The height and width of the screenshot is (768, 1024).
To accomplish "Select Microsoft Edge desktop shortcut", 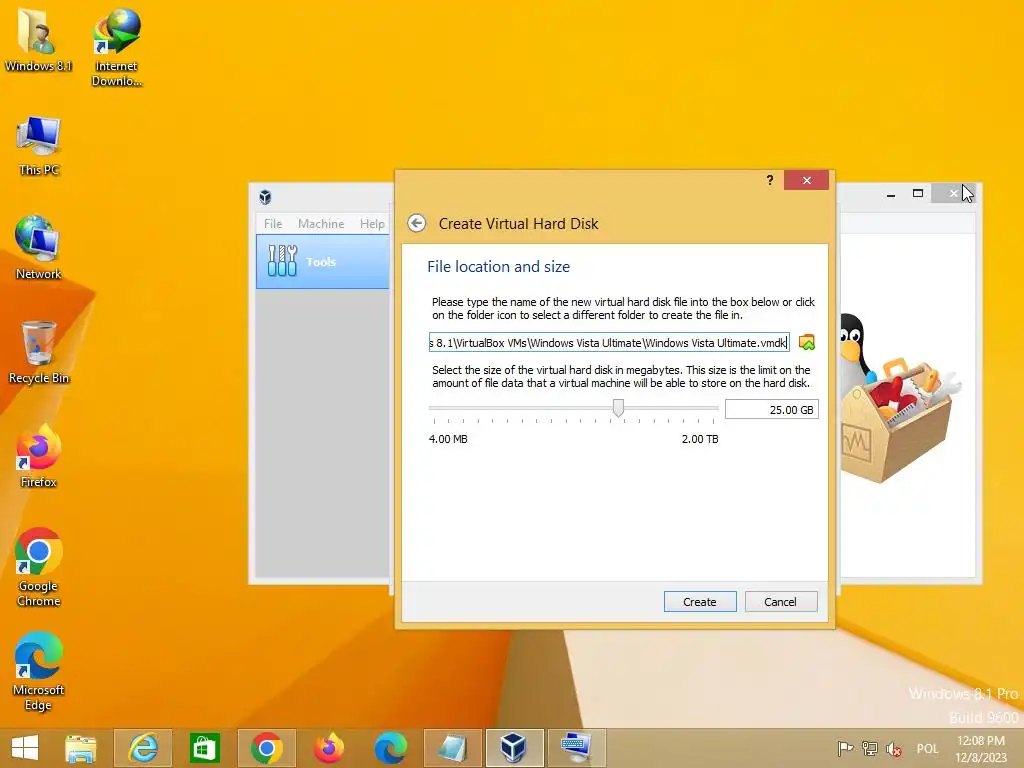I will (39, 671).
